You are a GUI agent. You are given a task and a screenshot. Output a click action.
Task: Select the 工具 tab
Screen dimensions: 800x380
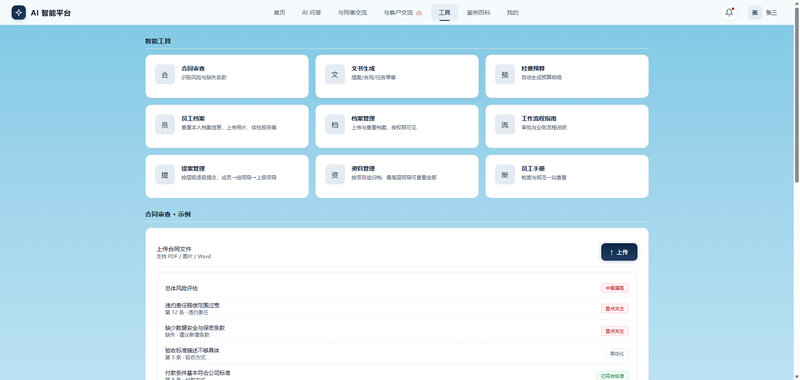[444, 13]
